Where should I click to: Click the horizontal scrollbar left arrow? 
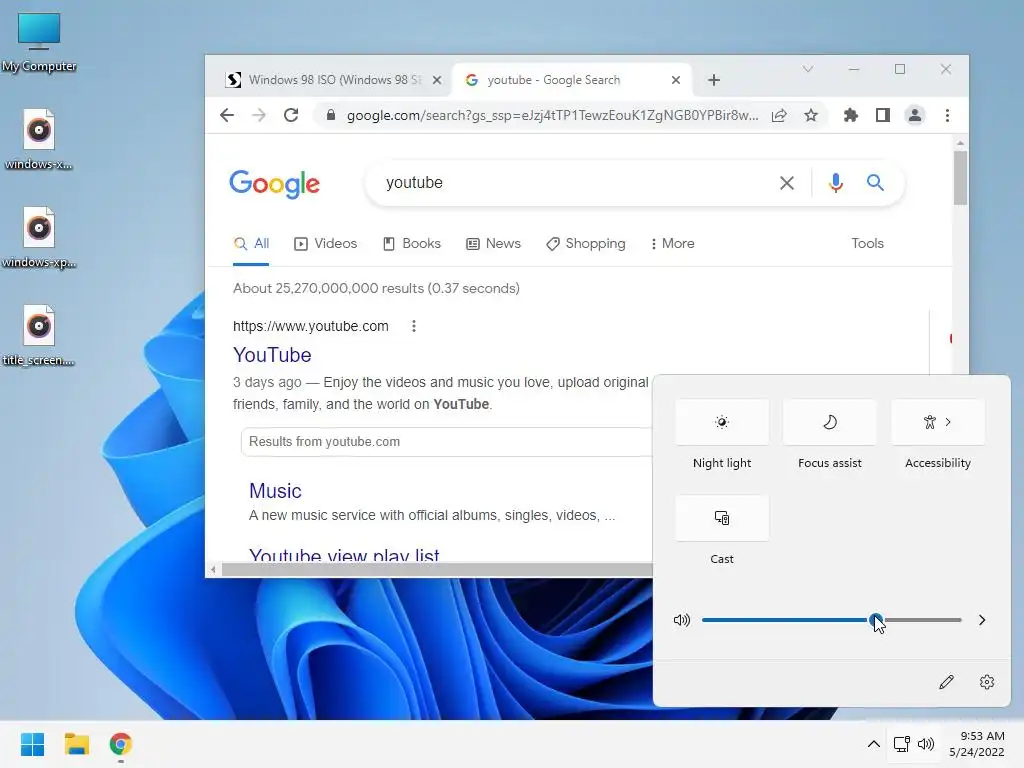[x=213, y=569]
